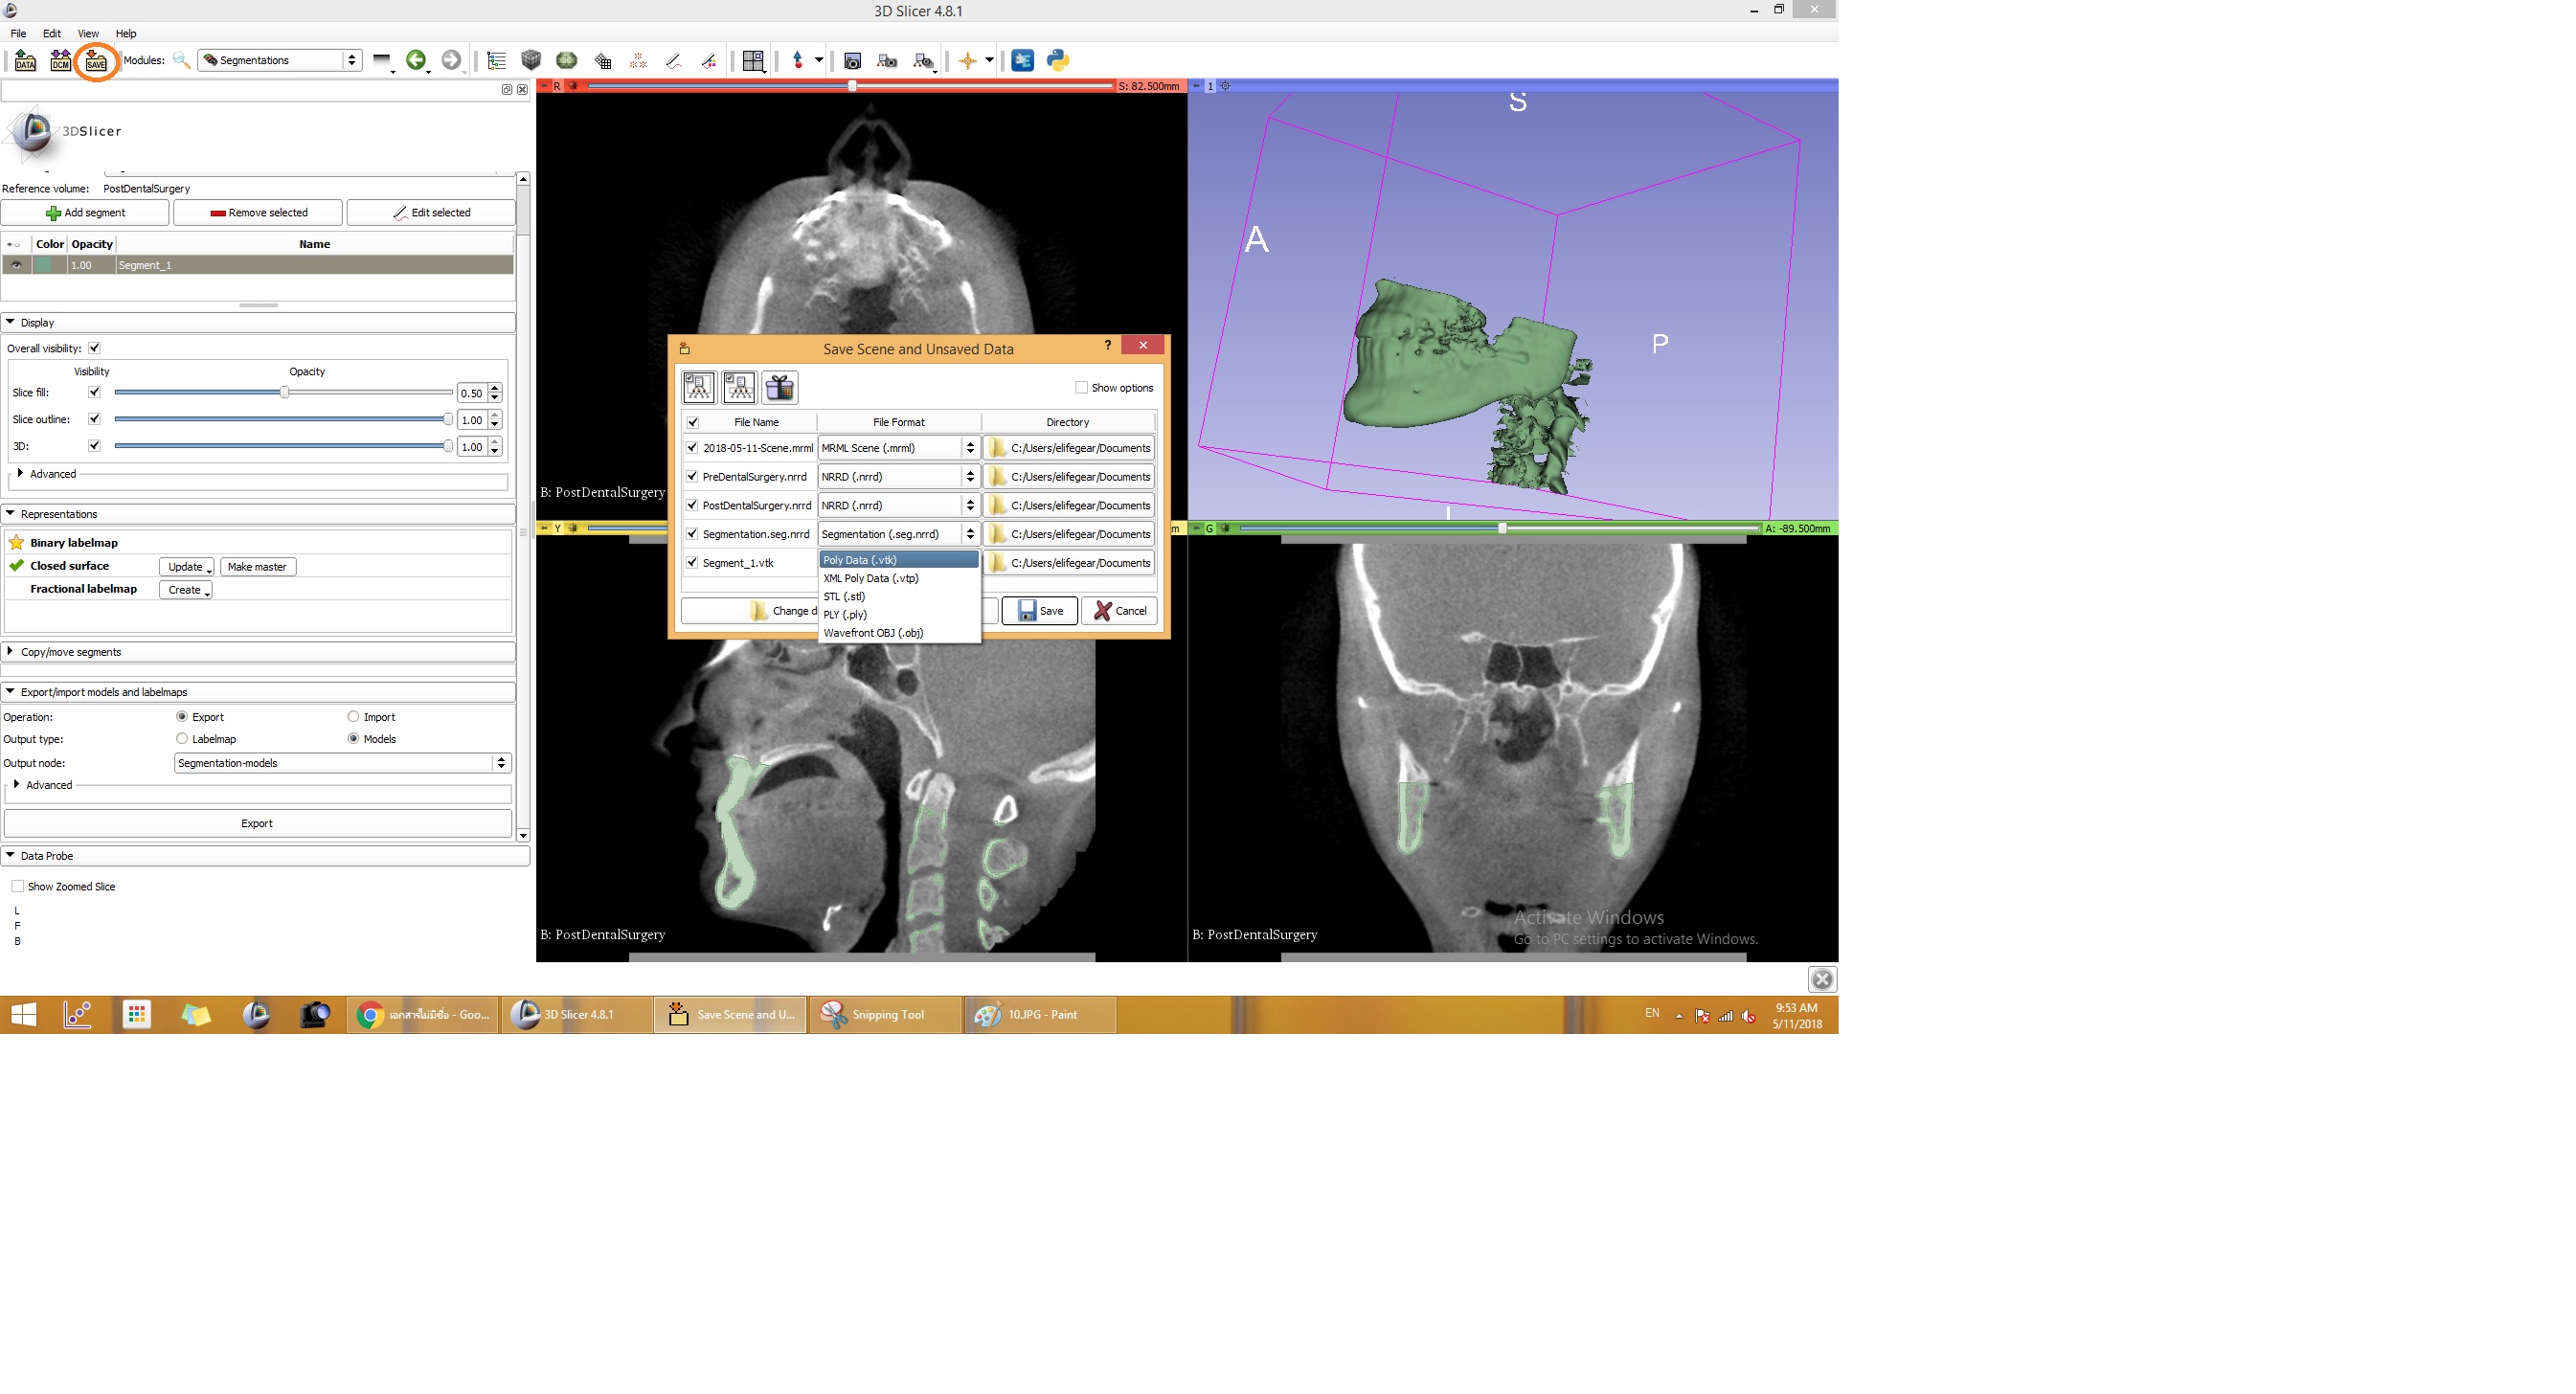This screenshot has height=1394, width=2576.
Task: Click the Edit selected button
Action: click(x=431, y=213)
